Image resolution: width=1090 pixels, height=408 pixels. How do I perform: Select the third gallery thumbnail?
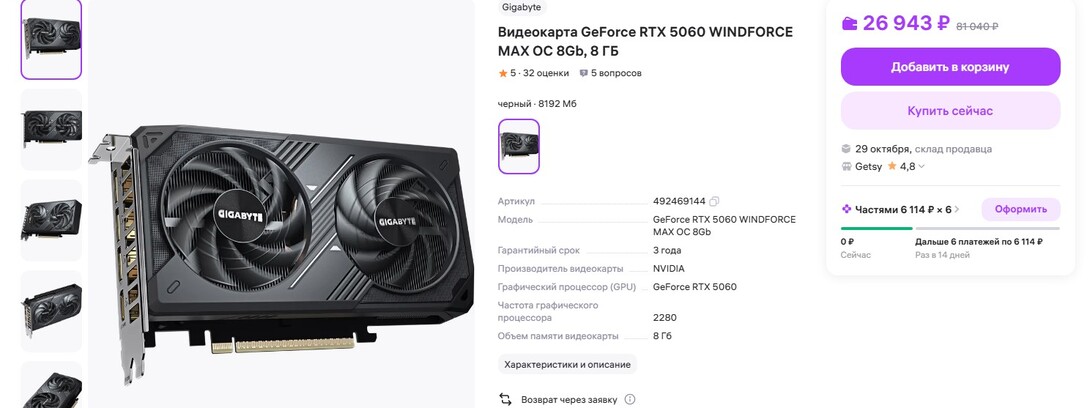51,220
